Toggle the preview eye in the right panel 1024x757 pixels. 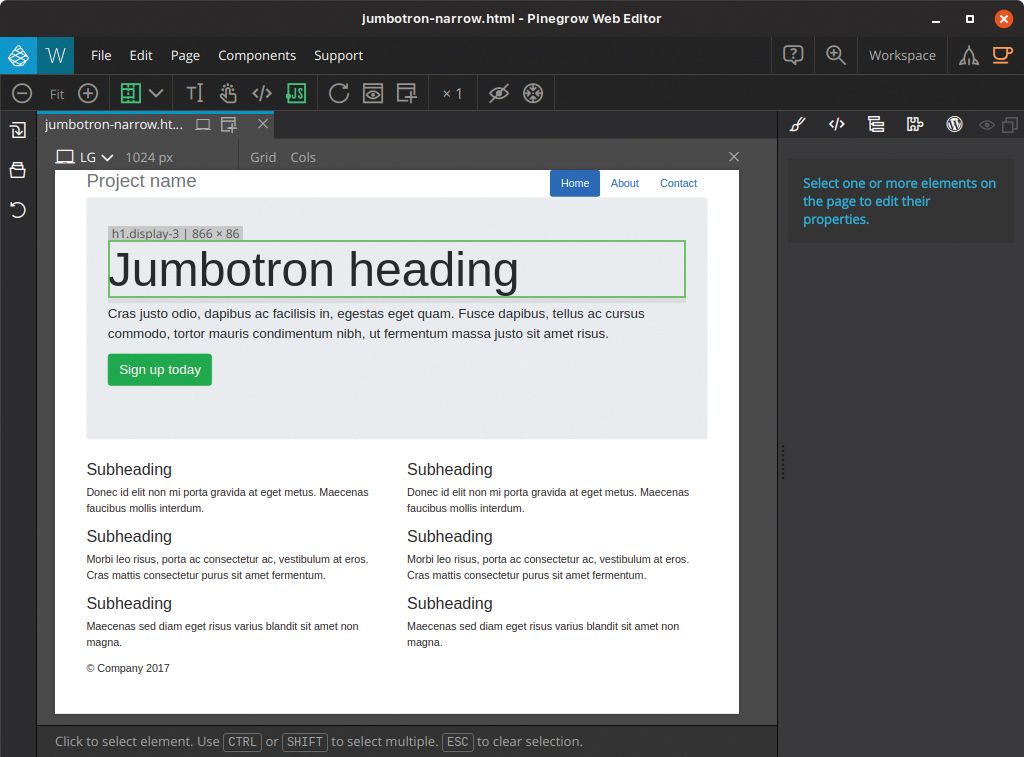point(986,124)
